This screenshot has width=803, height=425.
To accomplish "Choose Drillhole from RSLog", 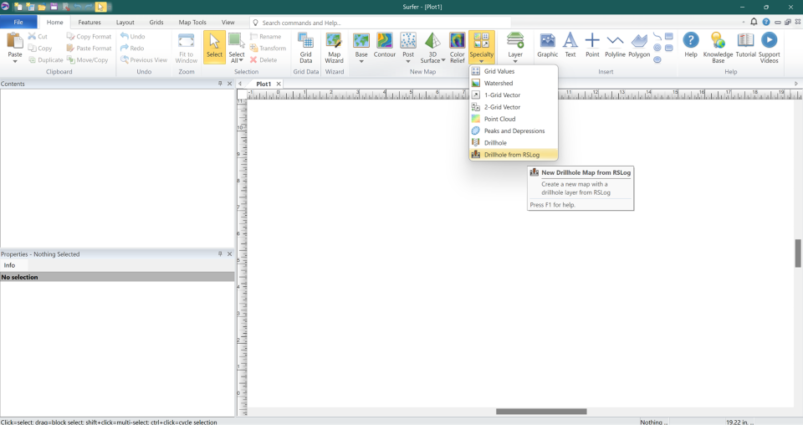I will (x=513, y=154).
